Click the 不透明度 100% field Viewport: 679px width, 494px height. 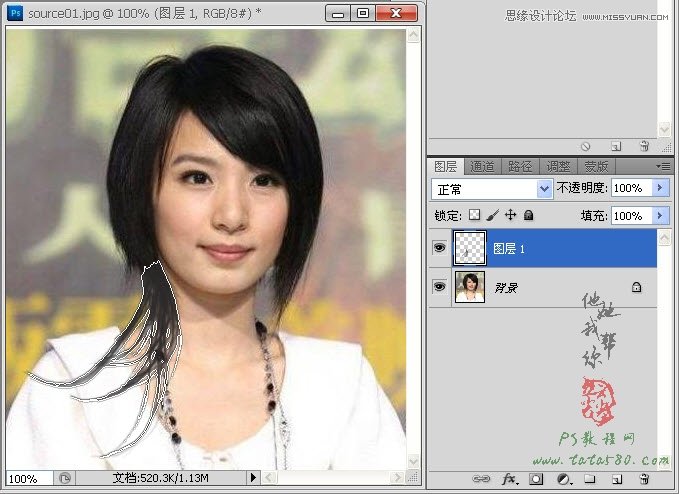click(631, 188)
